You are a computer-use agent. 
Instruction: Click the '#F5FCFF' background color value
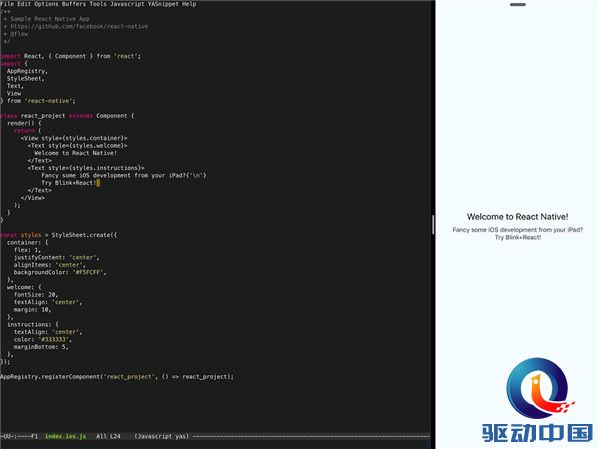pos(88,271)
